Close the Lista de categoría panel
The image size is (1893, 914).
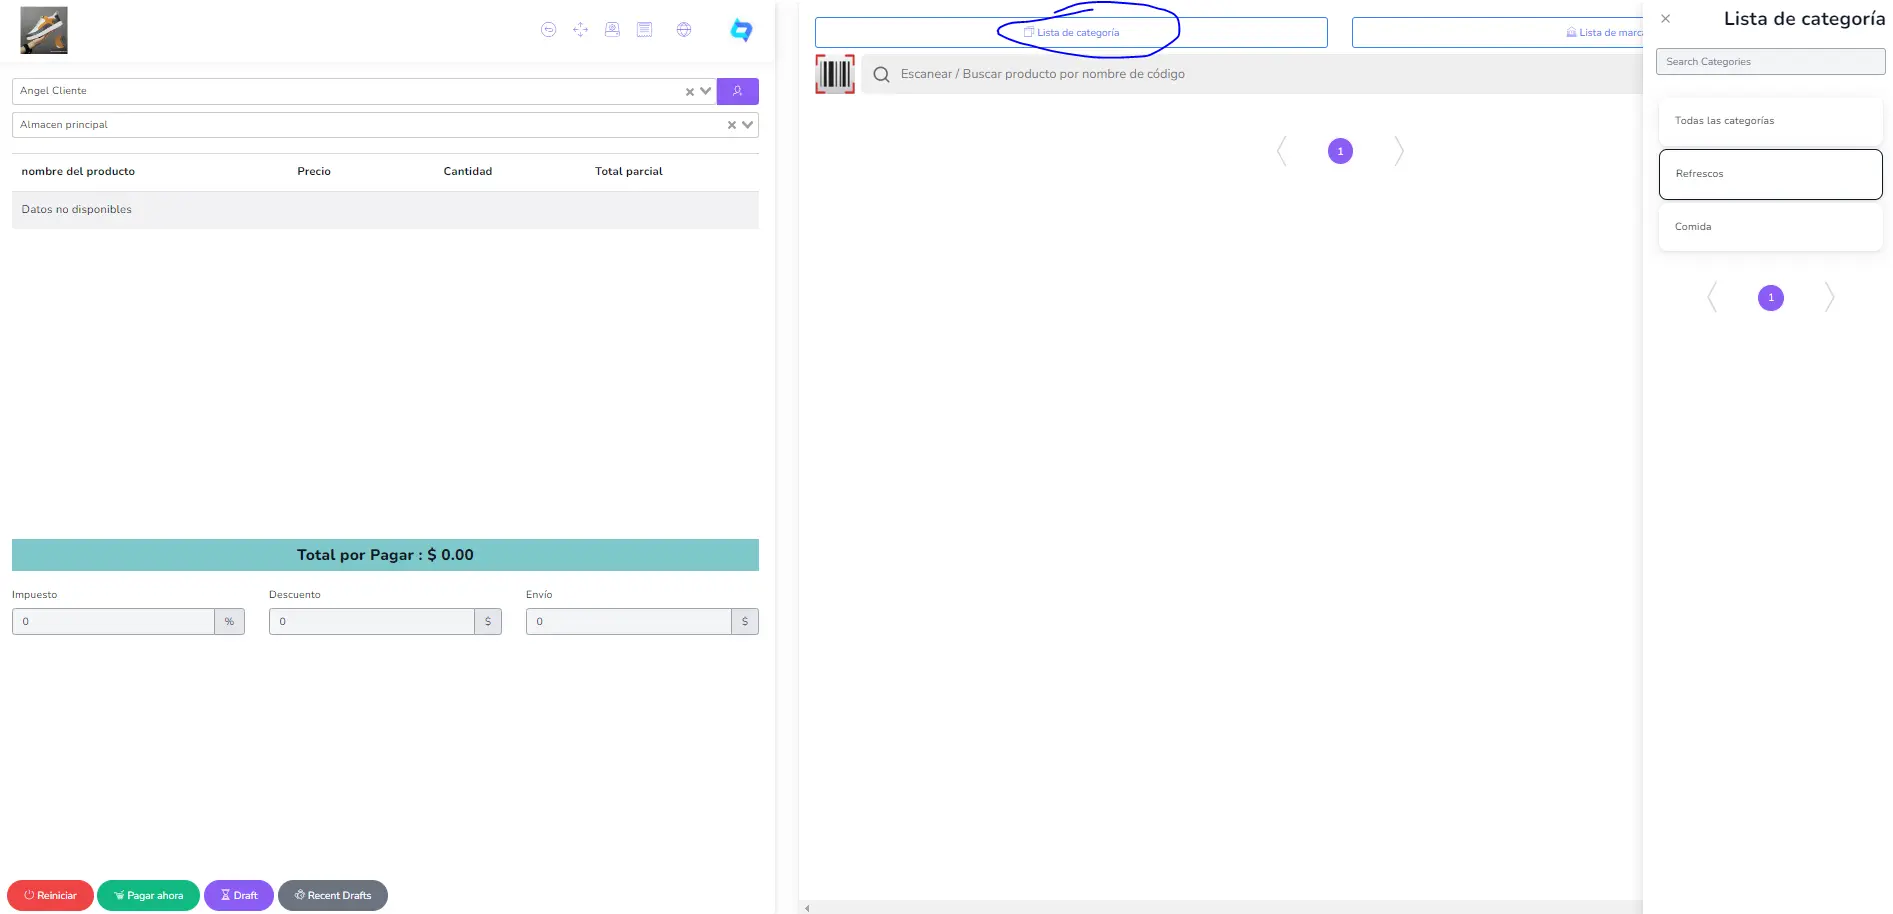[1665, 19]
